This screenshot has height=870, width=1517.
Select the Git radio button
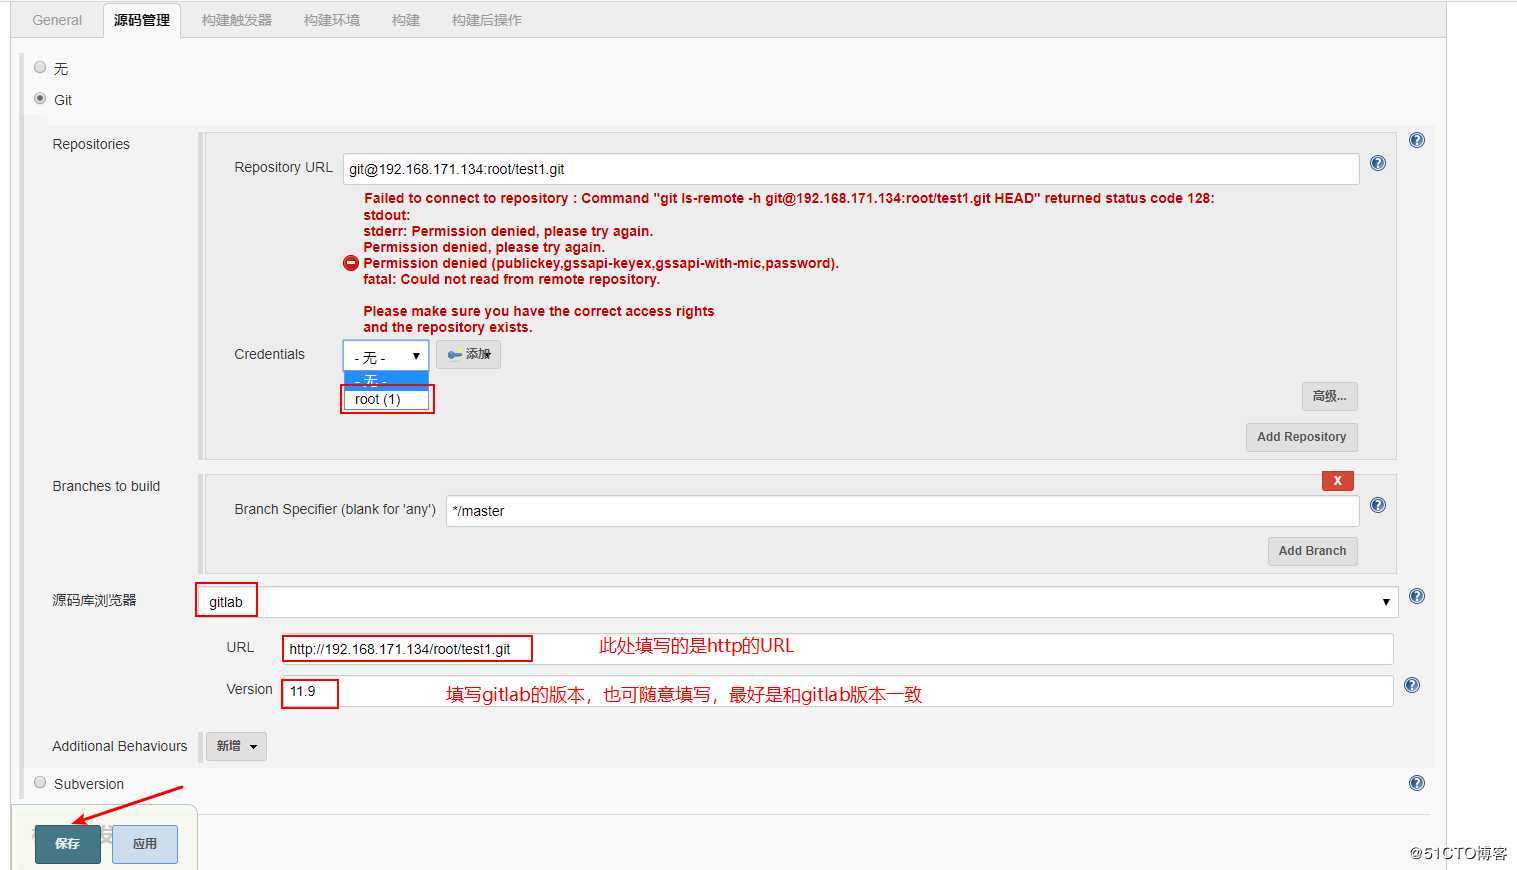click(x=40, y=98)
